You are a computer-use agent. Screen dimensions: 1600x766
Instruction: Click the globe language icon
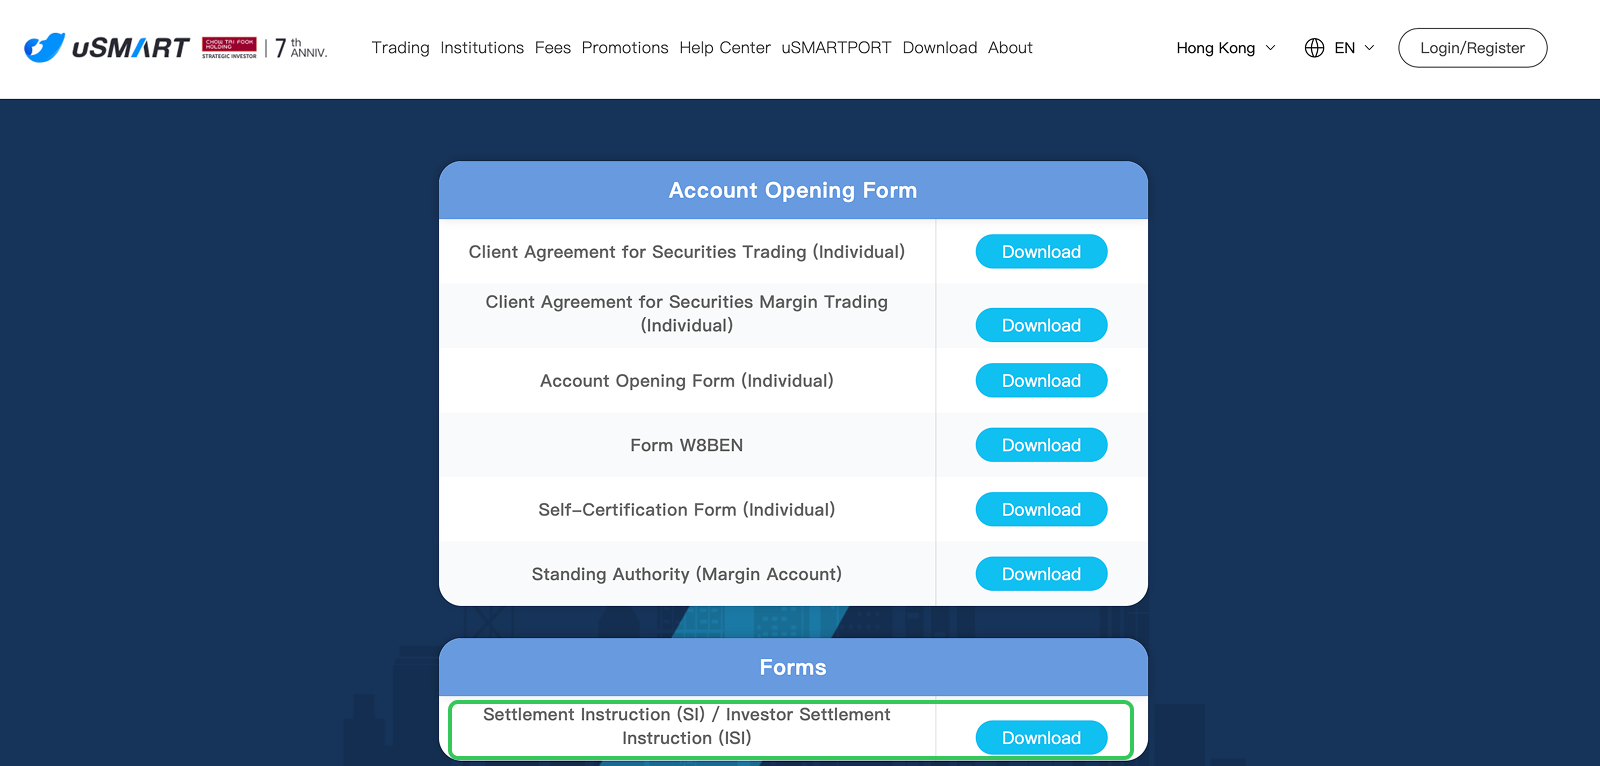tap(1314, 48)
